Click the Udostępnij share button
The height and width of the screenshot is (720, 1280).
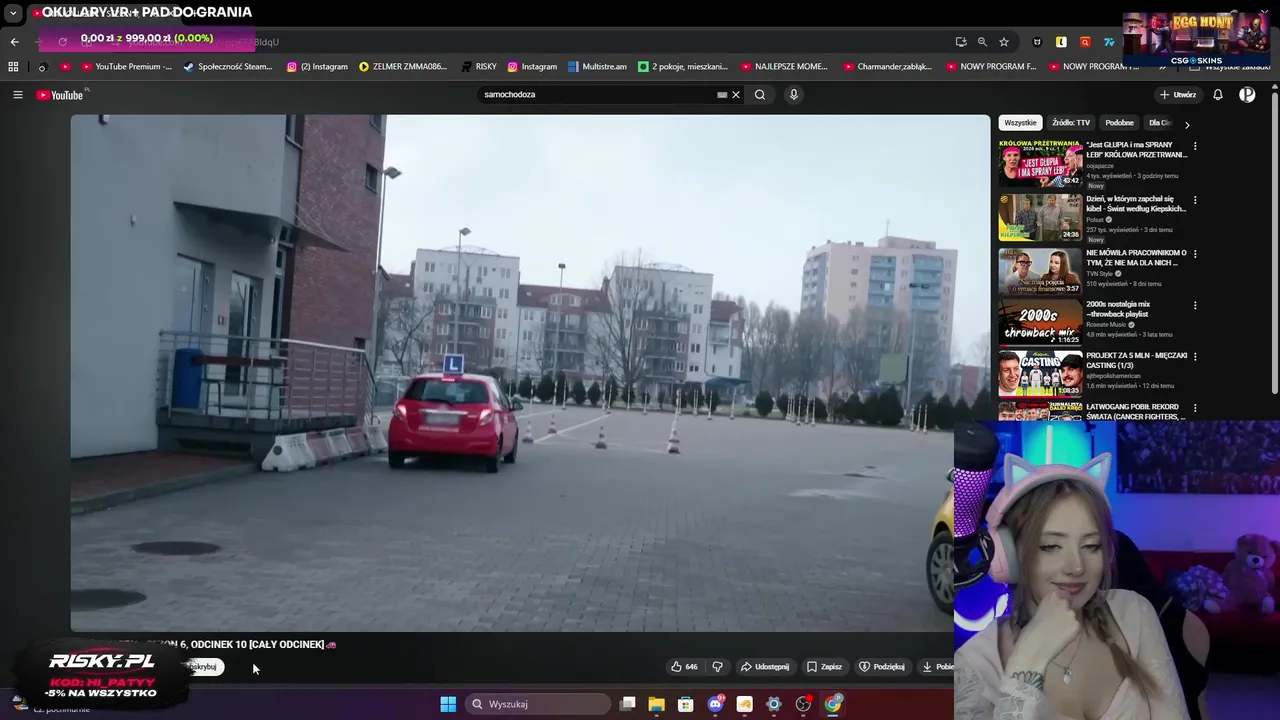tap(765, 667)
